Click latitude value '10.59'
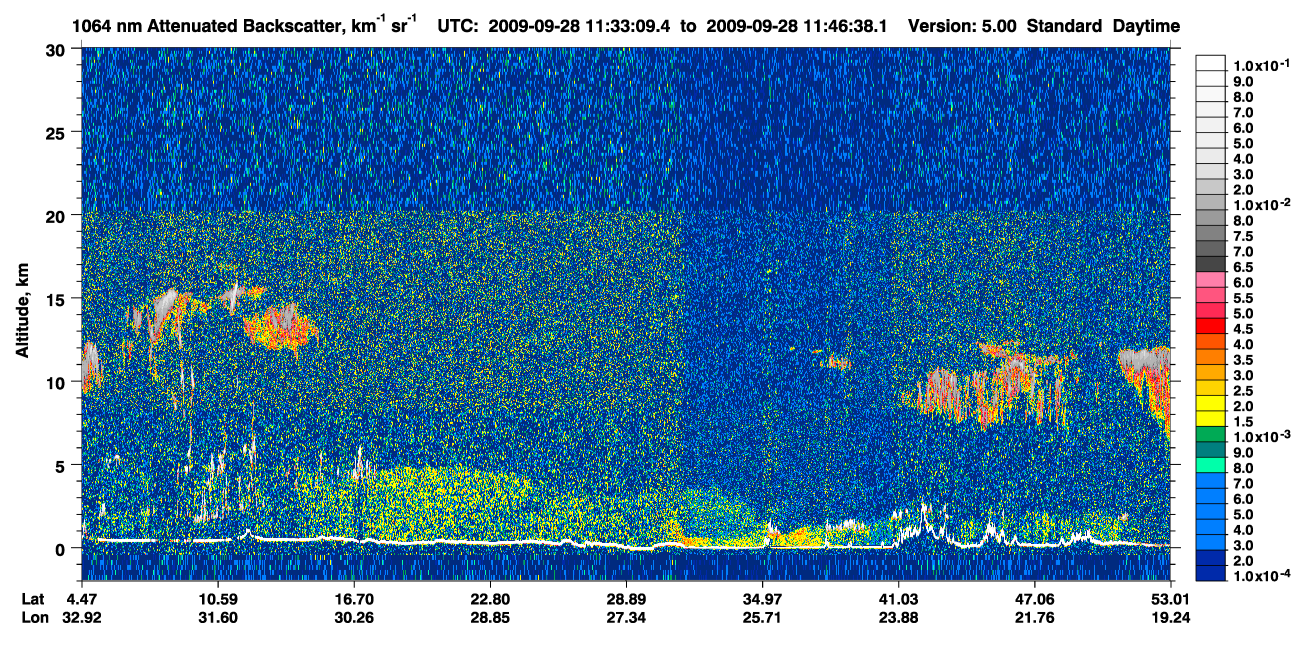Viewport: 1300px width, 667px height. (218, 598)
